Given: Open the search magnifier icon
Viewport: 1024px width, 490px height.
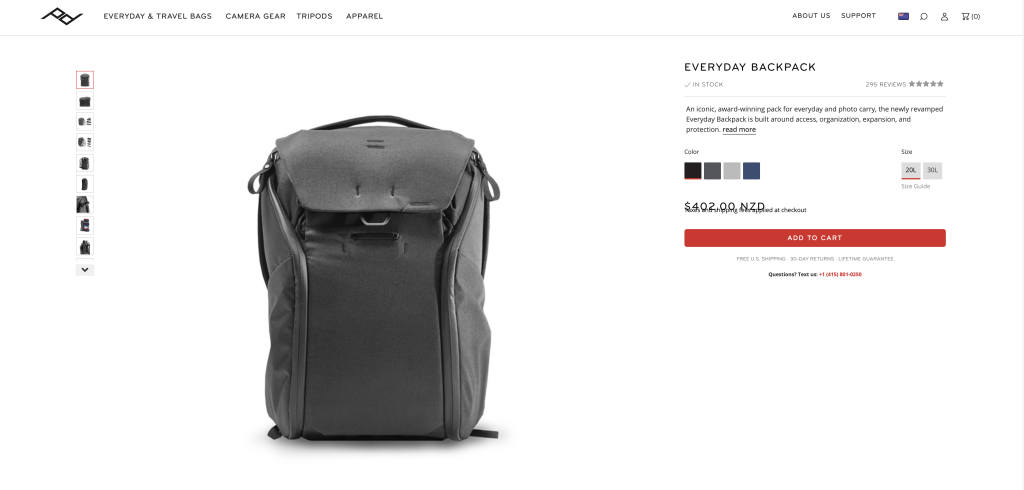Looking at the screenshot, I should tap(923, 16).
